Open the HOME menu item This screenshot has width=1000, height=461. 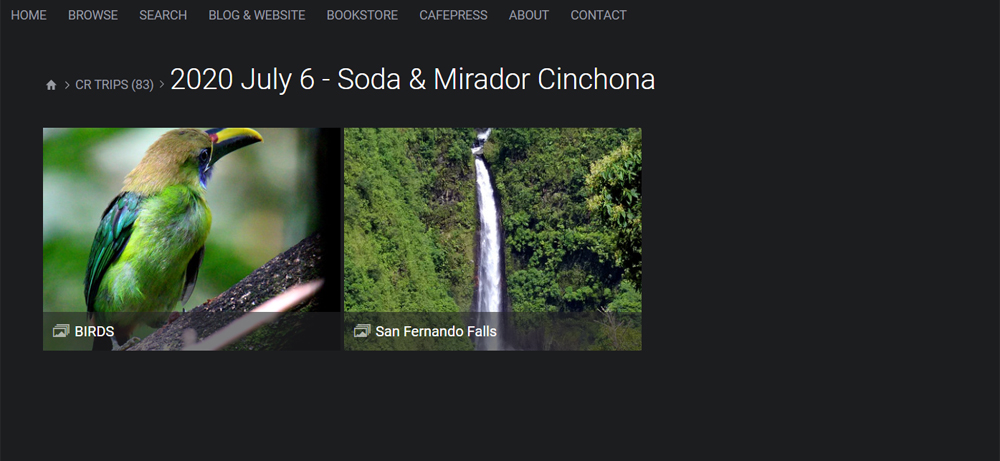click(29, 15)
